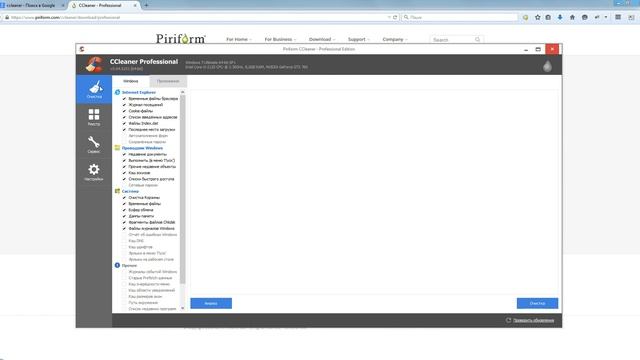Open the Firefox downloads arrow icon
The image size is (640, 360).
(x=560, y=18)
